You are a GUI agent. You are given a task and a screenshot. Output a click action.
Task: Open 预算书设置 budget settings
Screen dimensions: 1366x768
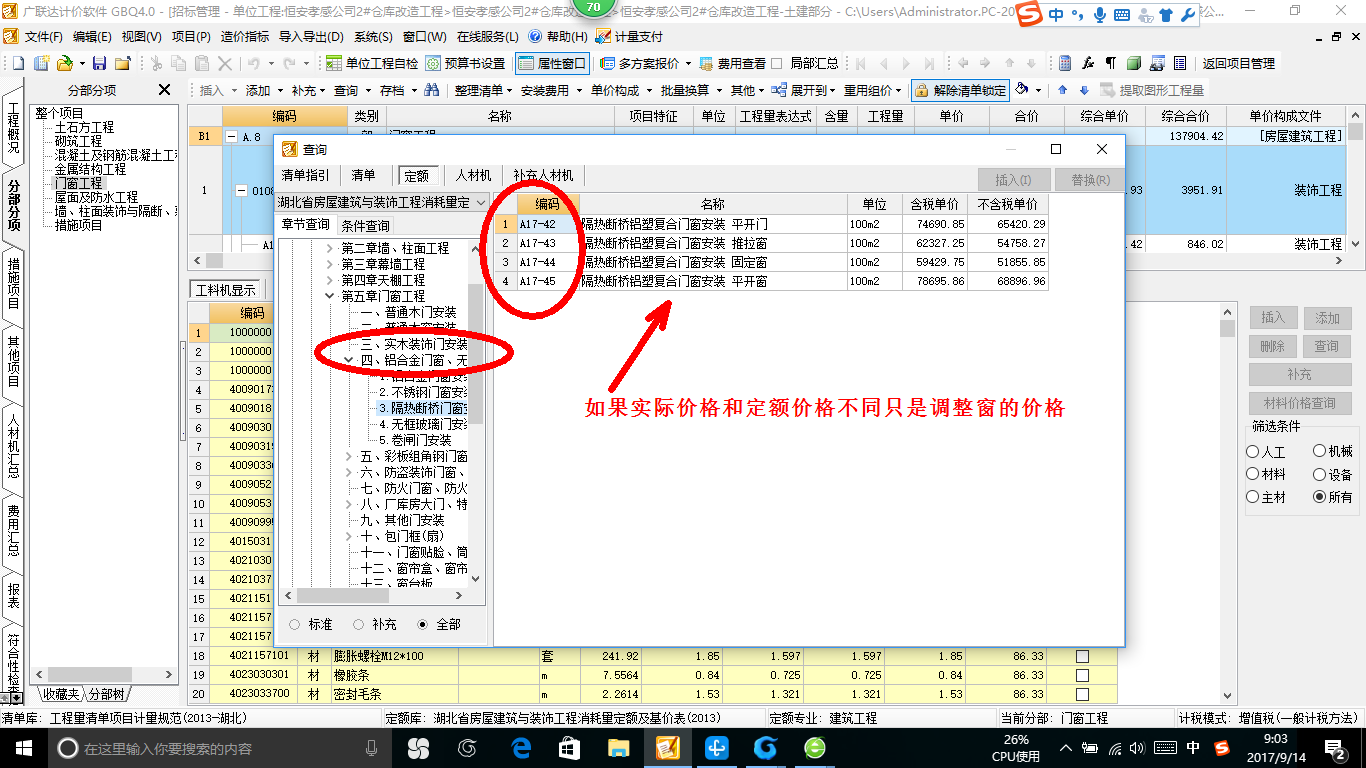tap(465, 63)
